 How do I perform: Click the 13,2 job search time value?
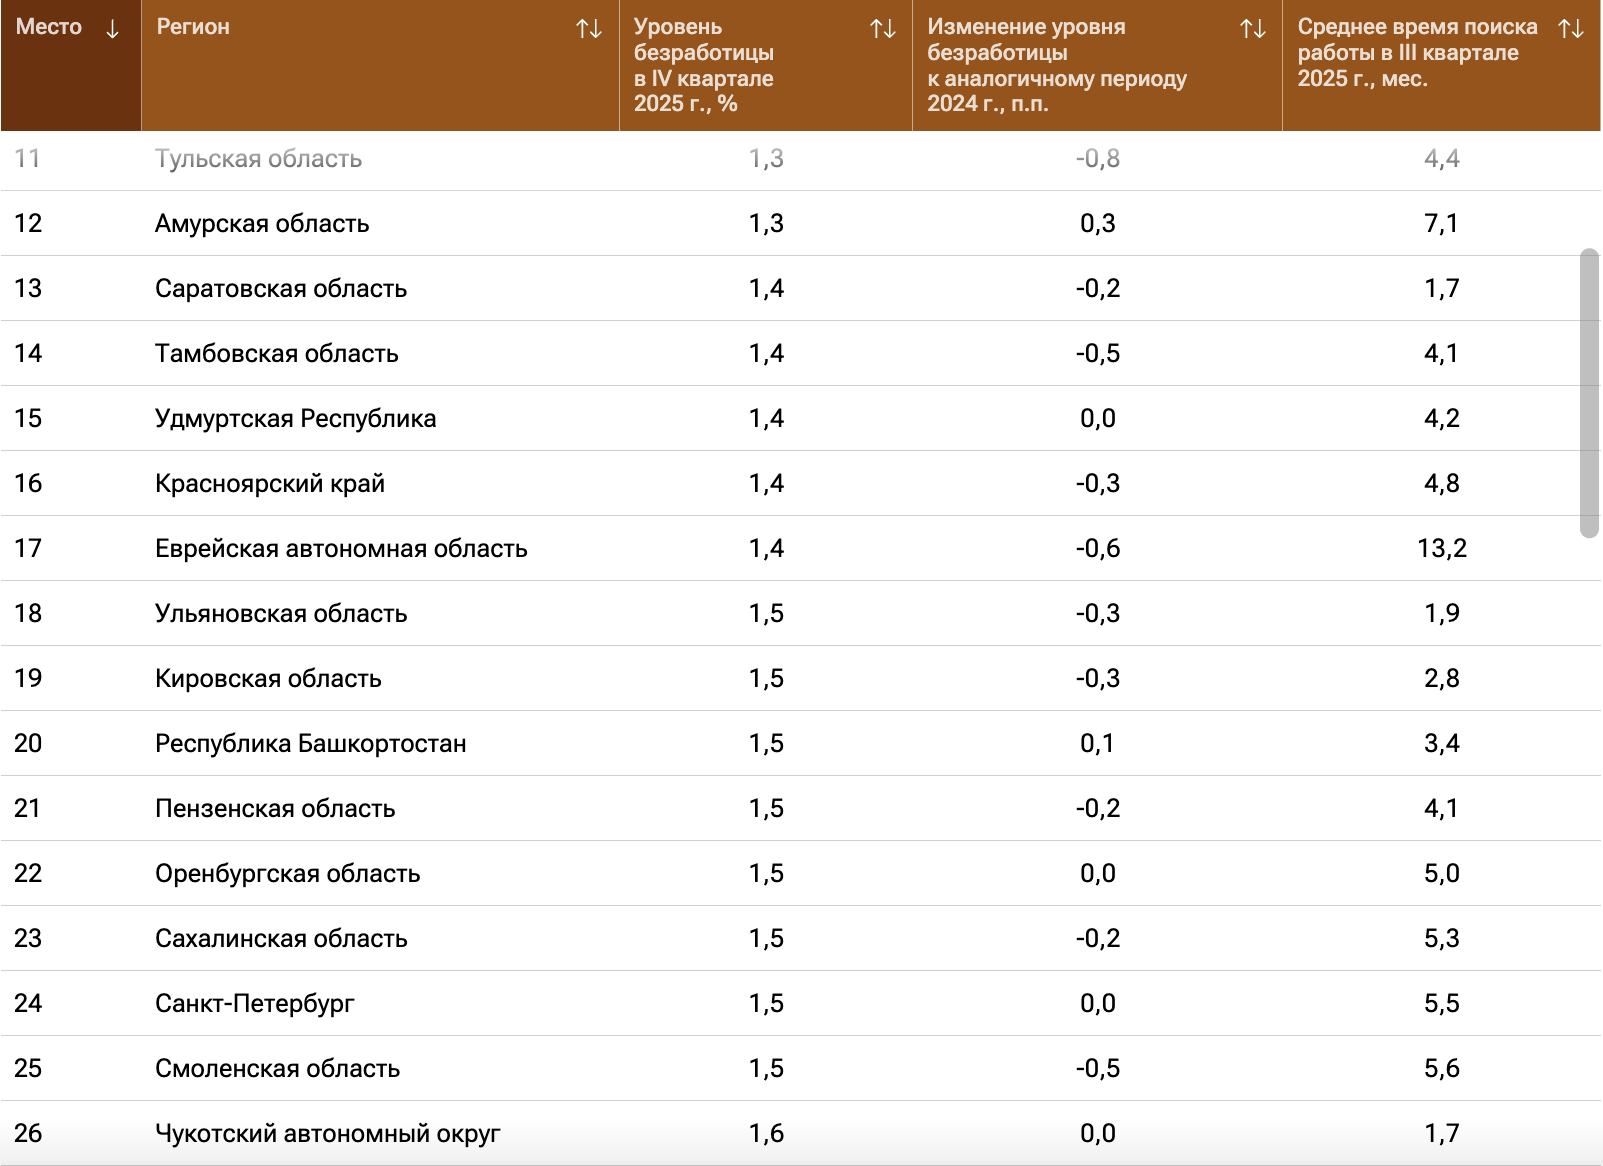1441,549
